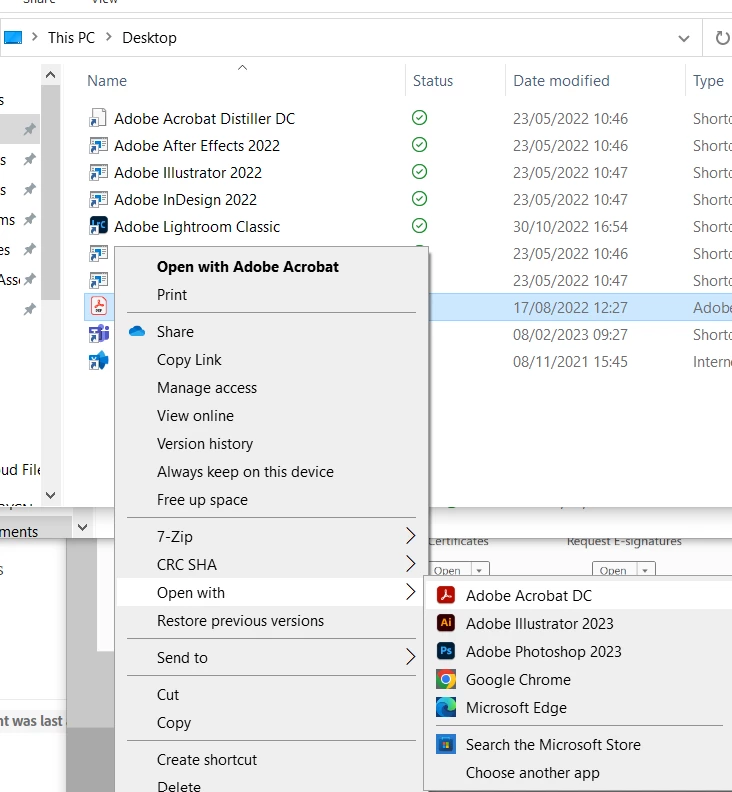
Task: Click the OneDrive cloud icon beside Share
Action: pyautogui.click(x=137, y=331)
